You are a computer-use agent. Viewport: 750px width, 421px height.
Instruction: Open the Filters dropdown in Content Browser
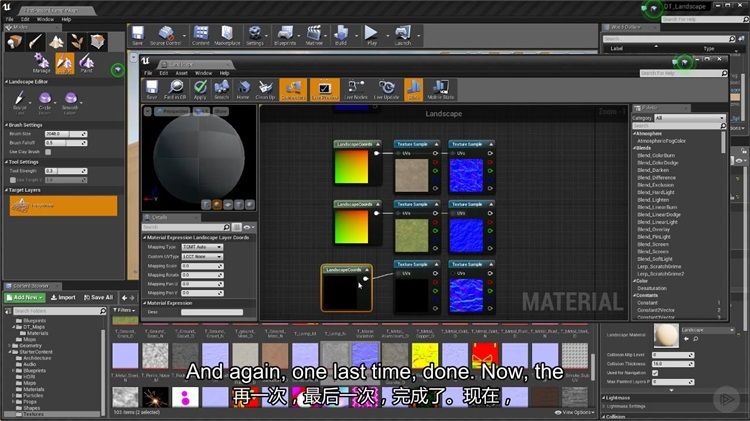click(x=124, y=310)
